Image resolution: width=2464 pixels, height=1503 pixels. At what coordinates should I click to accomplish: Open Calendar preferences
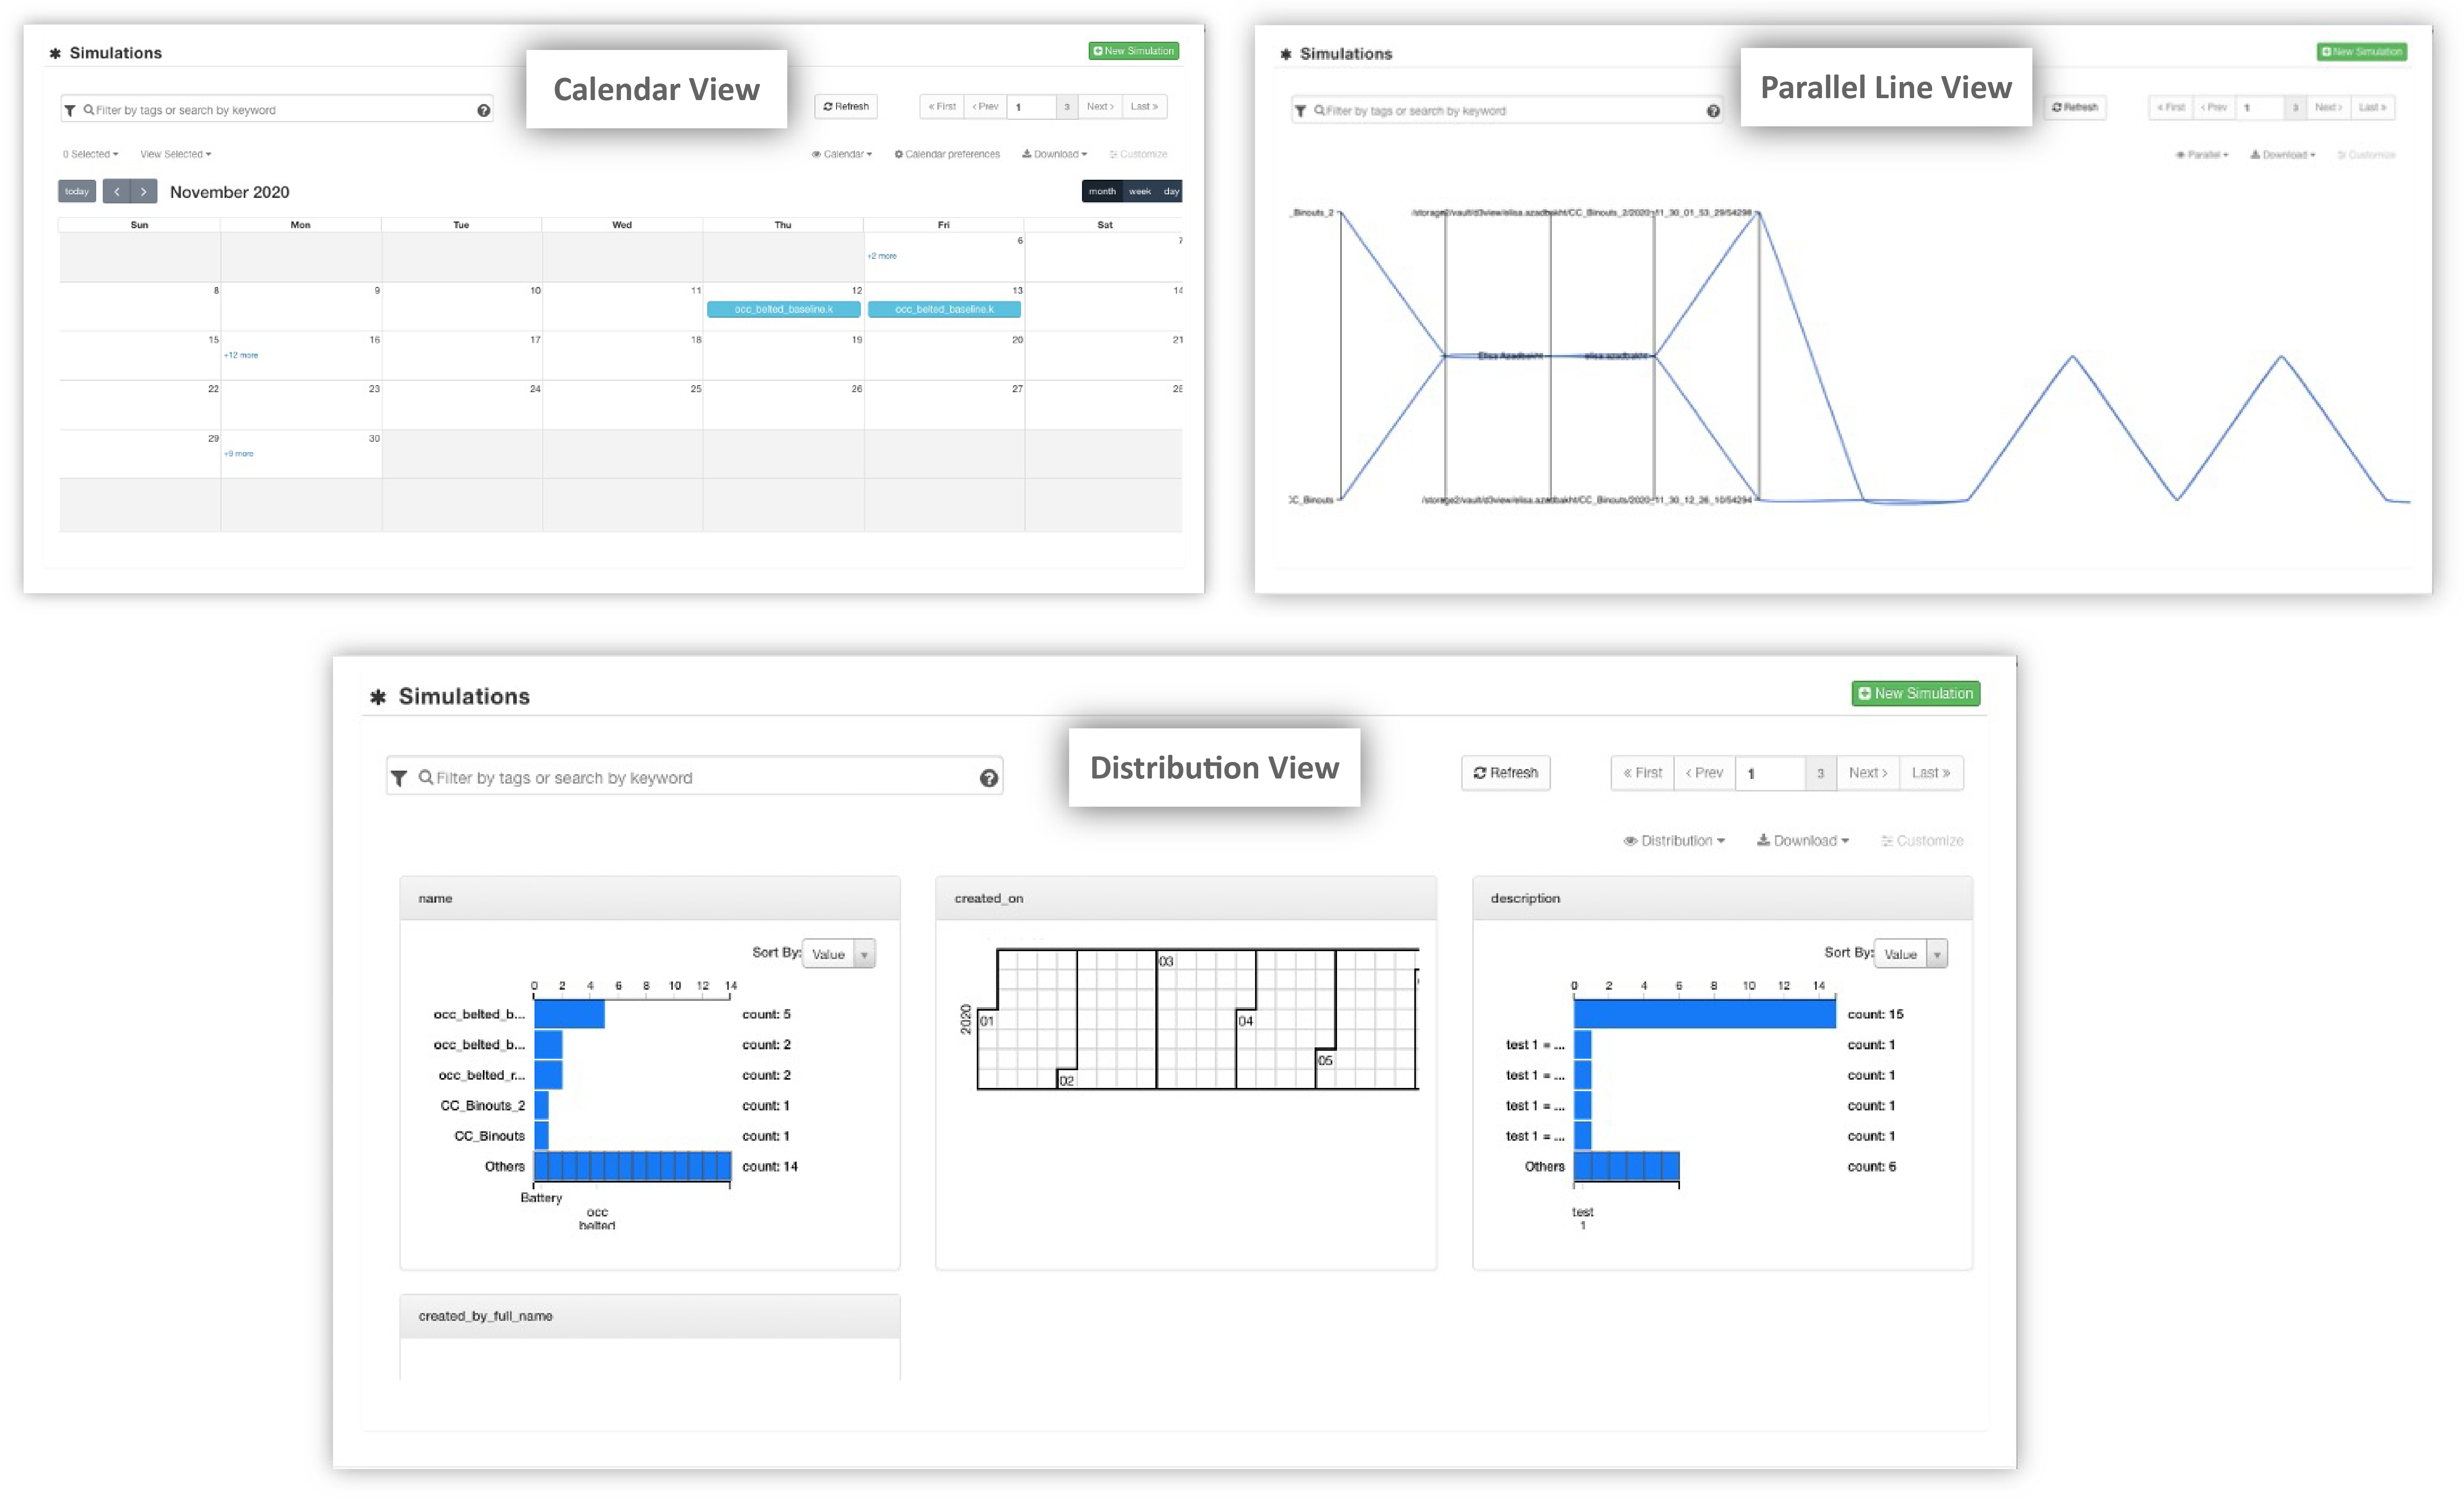947,154
